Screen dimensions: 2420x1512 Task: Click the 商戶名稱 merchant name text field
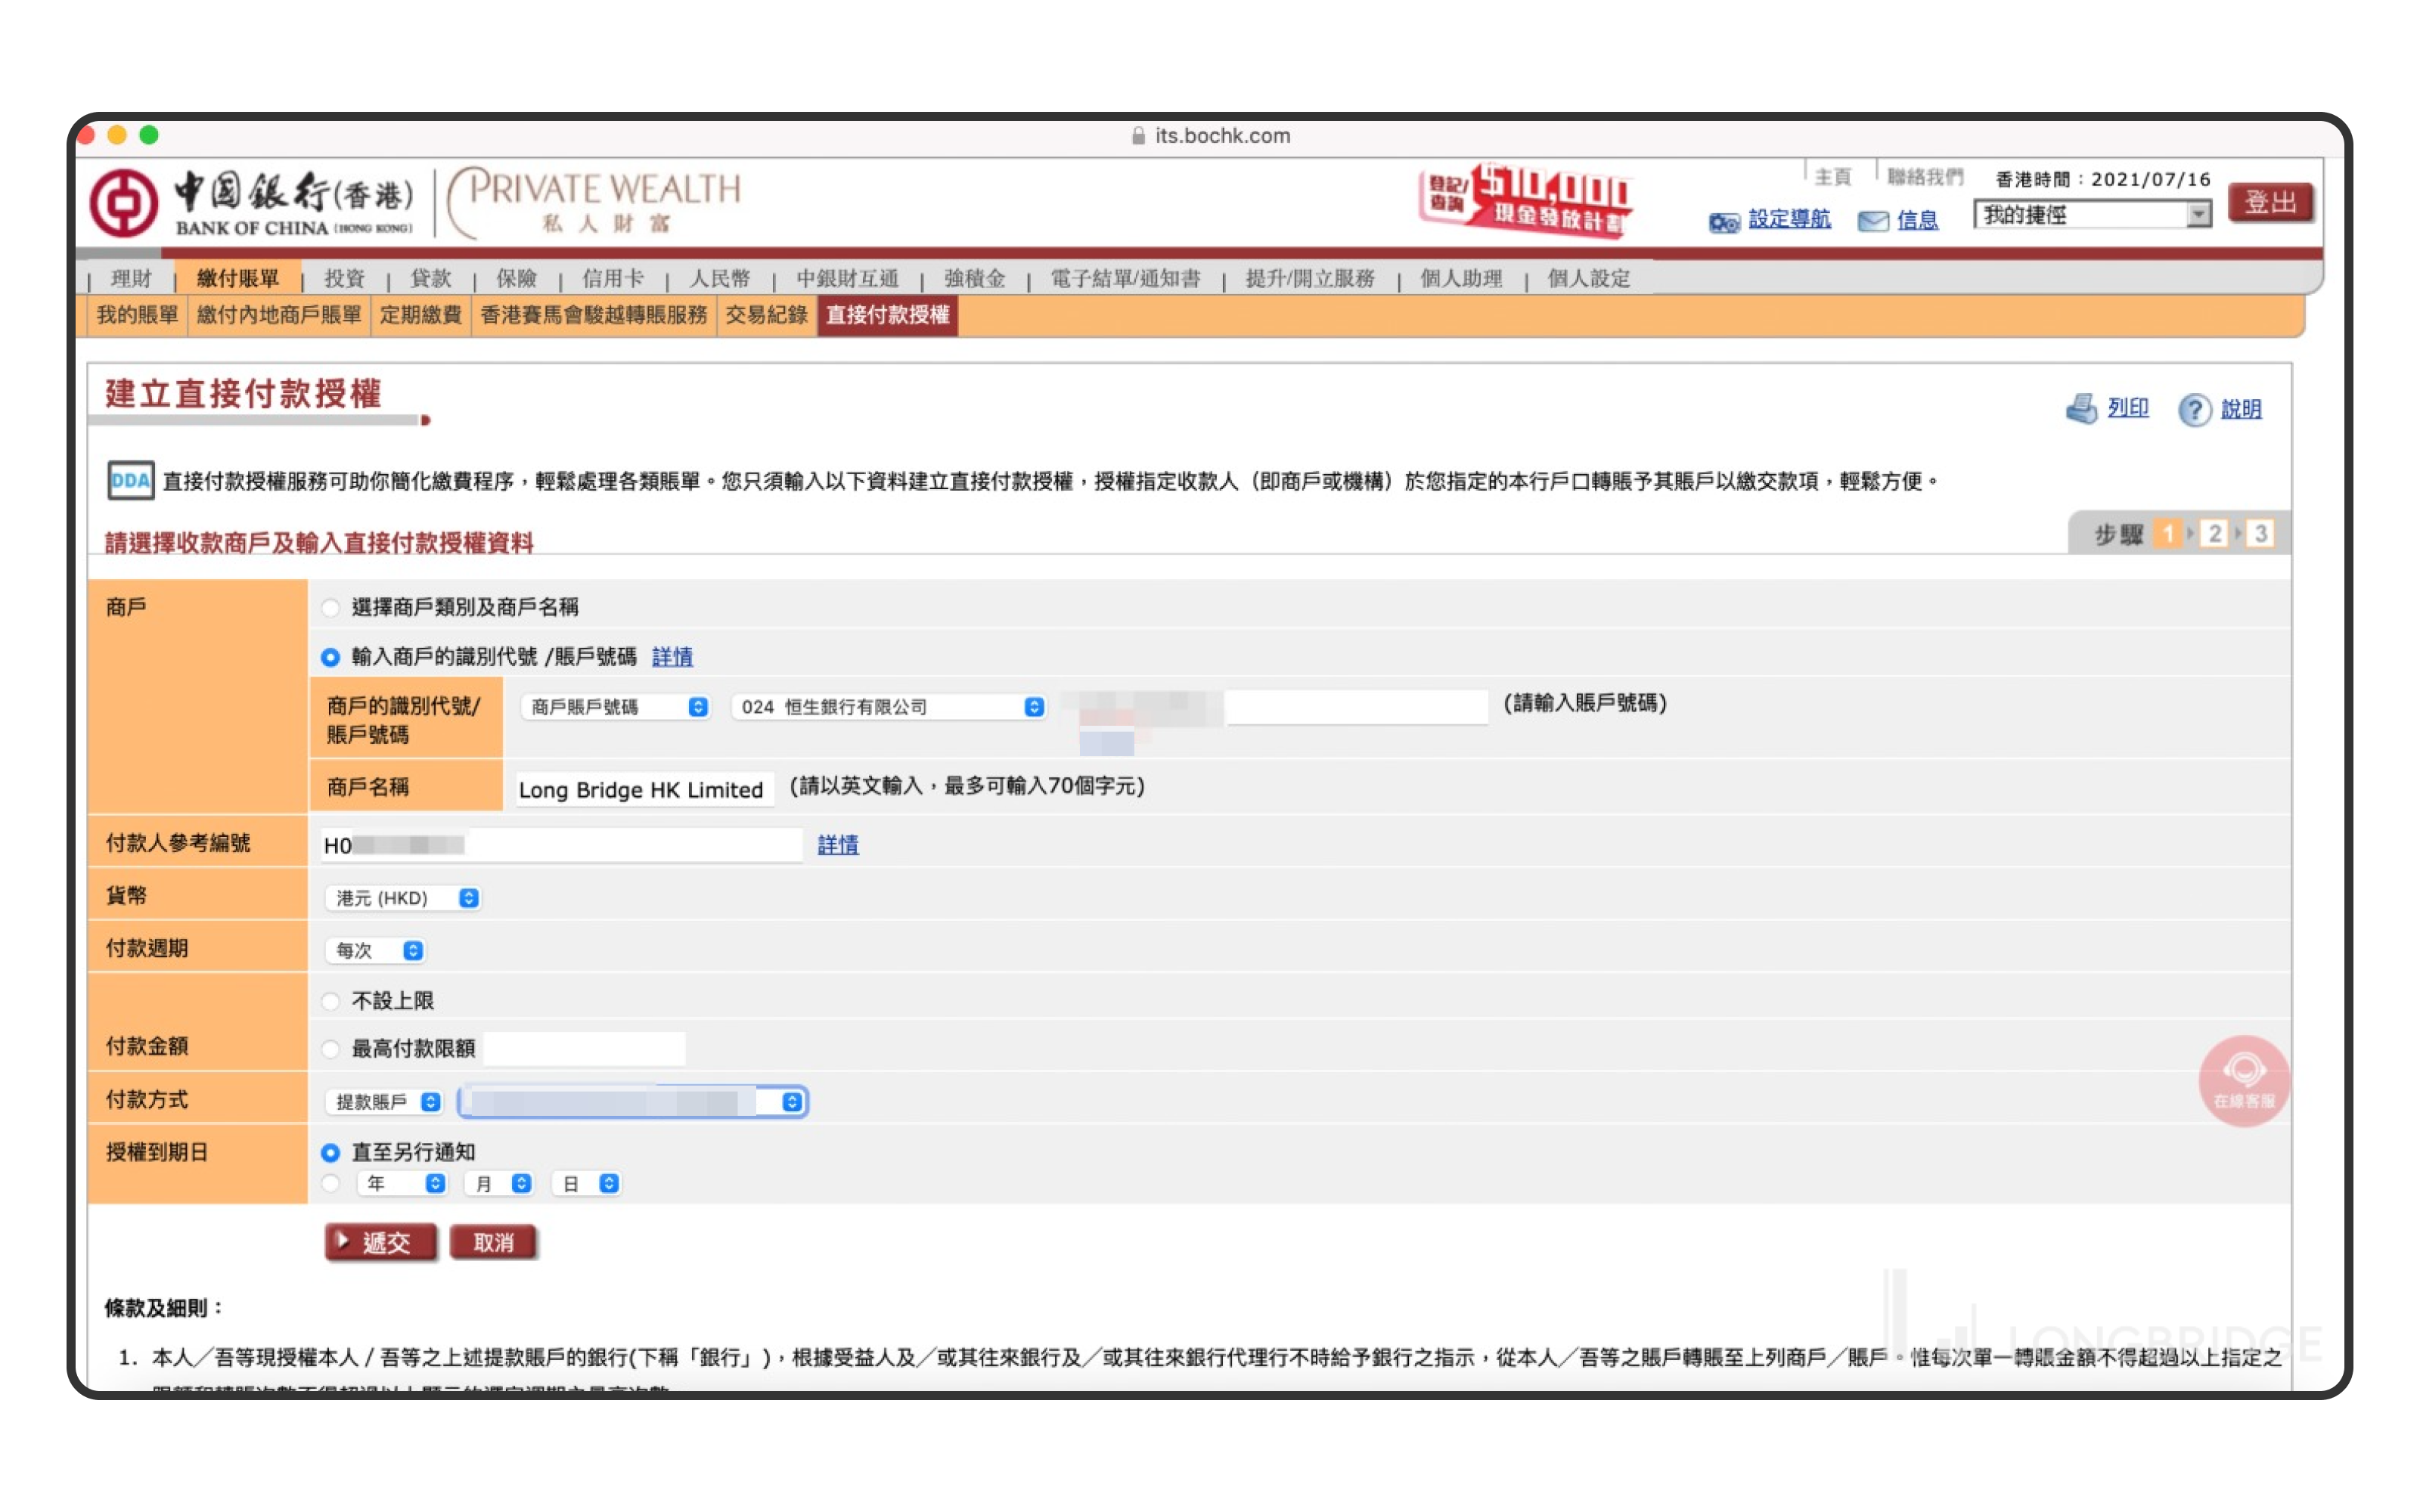[643, 789]
